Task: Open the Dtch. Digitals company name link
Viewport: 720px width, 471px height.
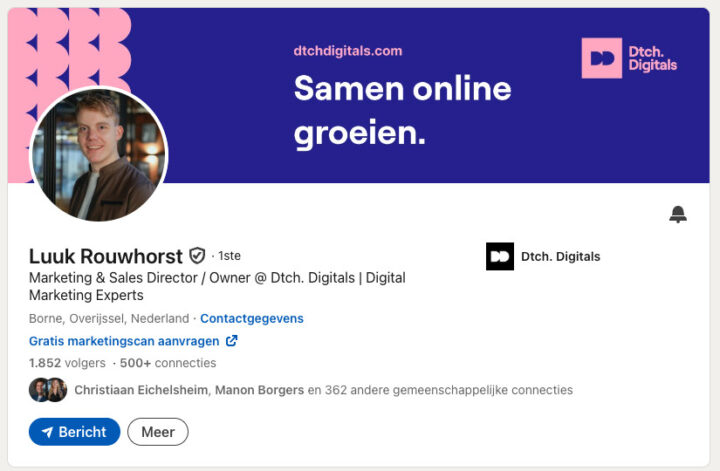Action: pyautogui.click(x=560, y=256)
